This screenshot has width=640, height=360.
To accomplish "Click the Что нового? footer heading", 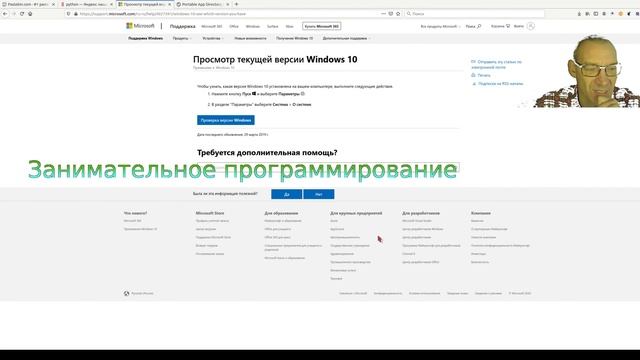I will tap(136, 213).
